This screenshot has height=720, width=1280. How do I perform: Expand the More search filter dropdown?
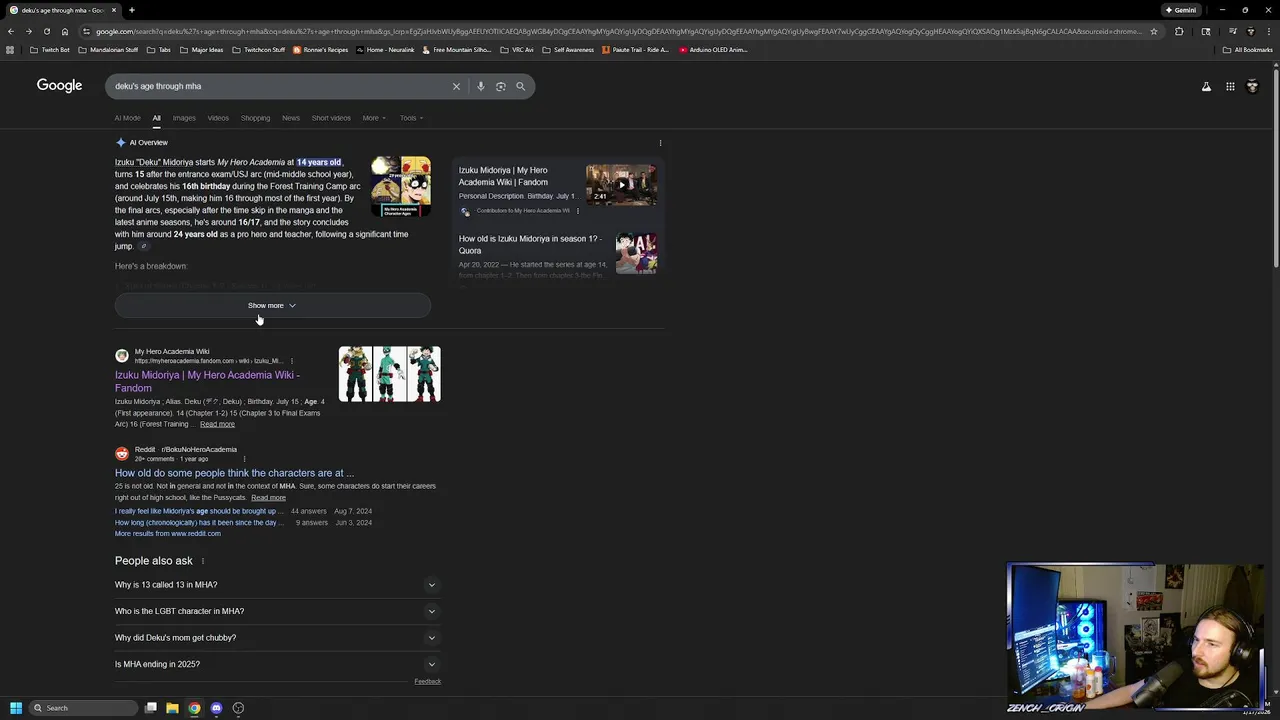pyautogui.click(x=374, y=118)
